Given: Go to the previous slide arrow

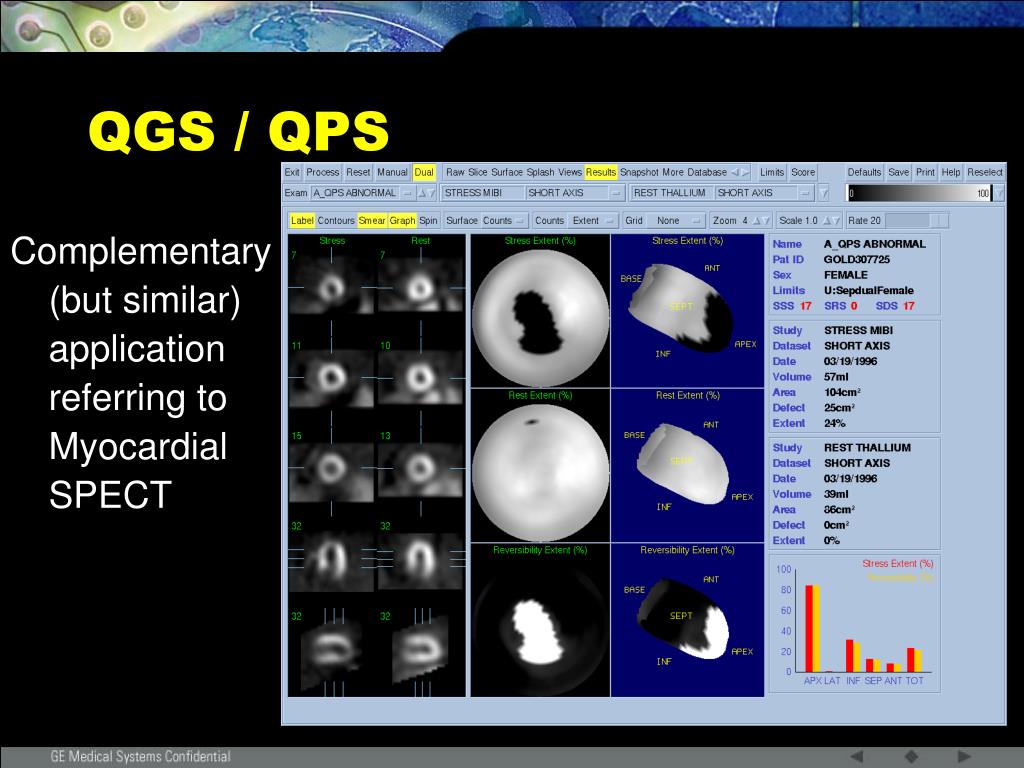Looking at the screenshot, I should [x=857, y=756].
